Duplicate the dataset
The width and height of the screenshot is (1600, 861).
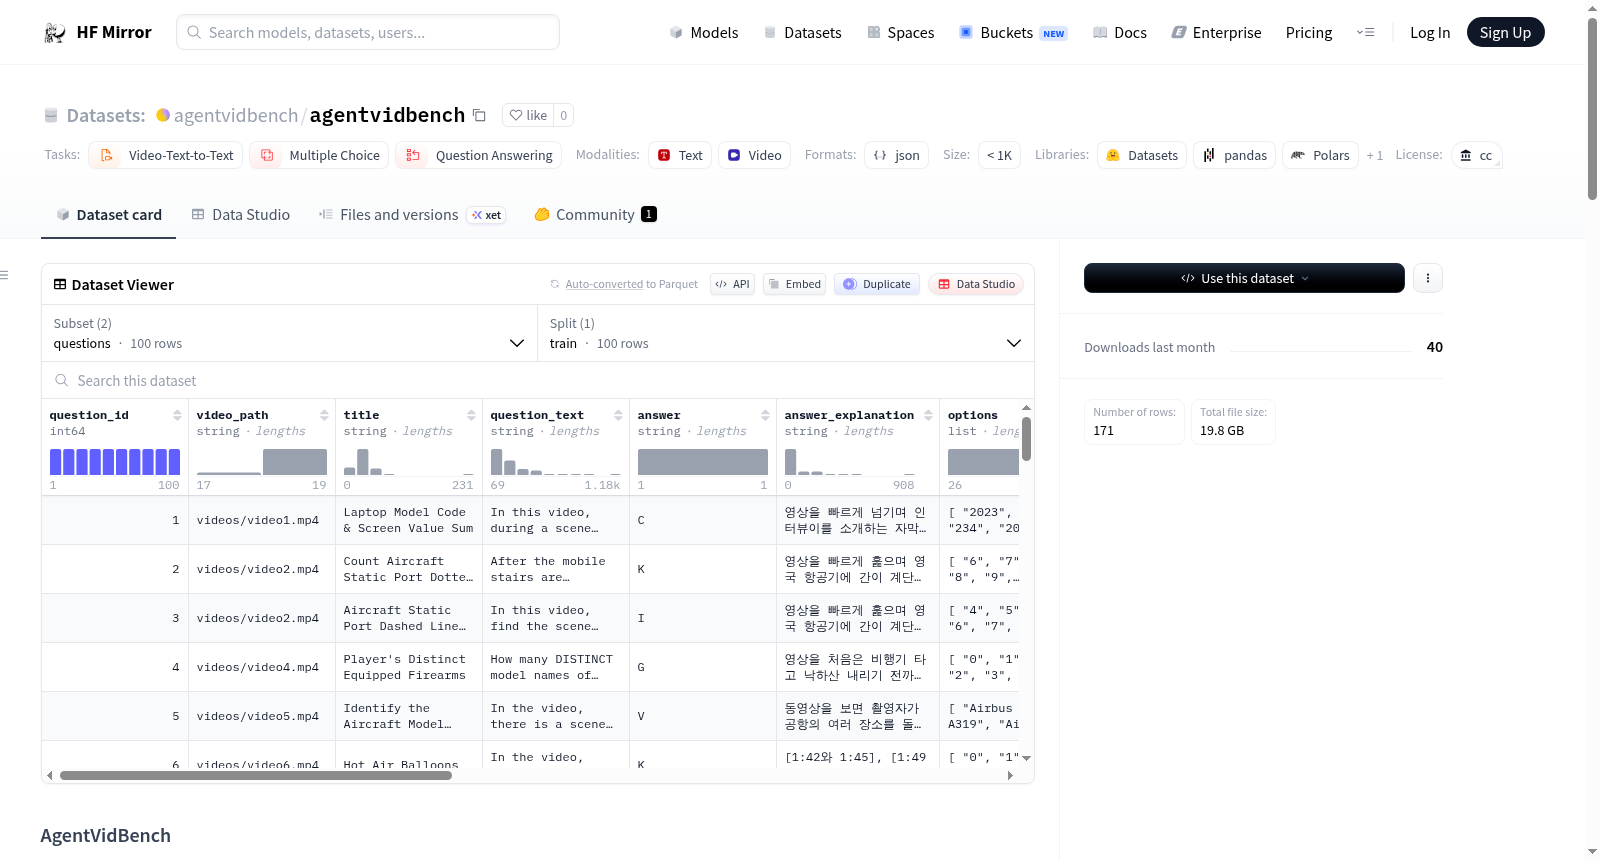(x=877, y=284)
